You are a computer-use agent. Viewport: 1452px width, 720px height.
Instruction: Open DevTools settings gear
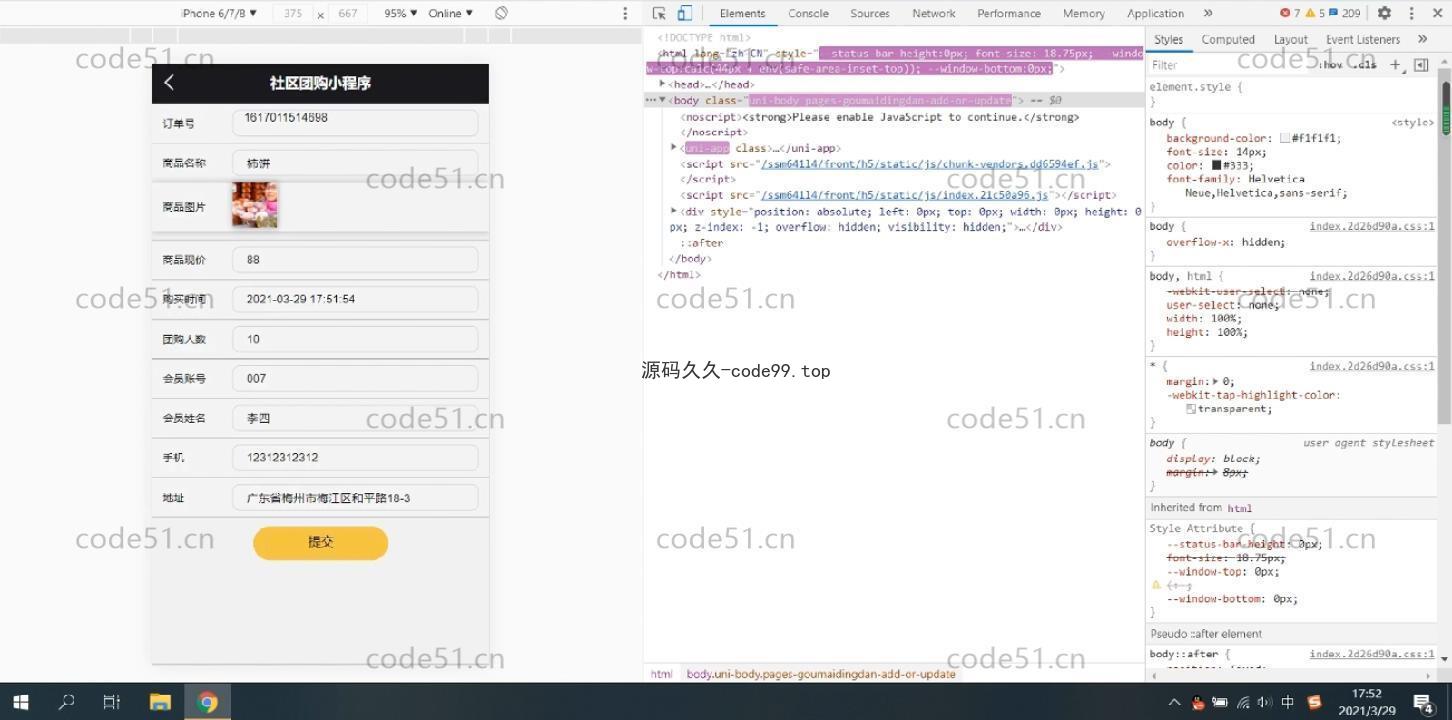pos(1384,13)
